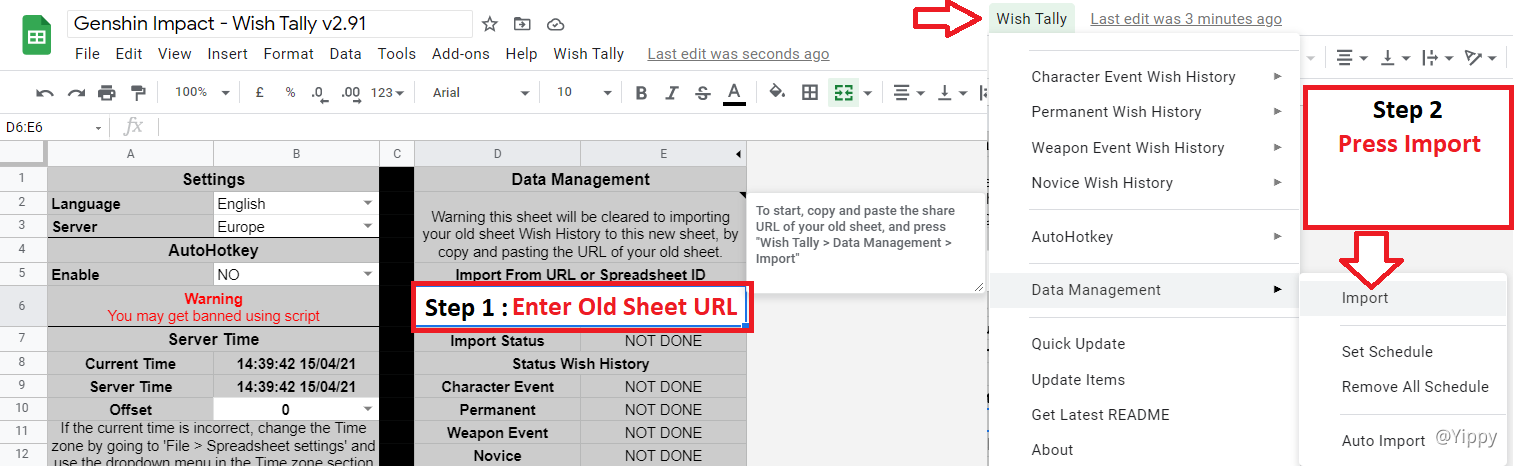Image resolution: width=1516 pixels, height=466 pixels.
Task: Expand the Server dropdown set to Europe
Action: pyautogui.click(x=366, y=227)
